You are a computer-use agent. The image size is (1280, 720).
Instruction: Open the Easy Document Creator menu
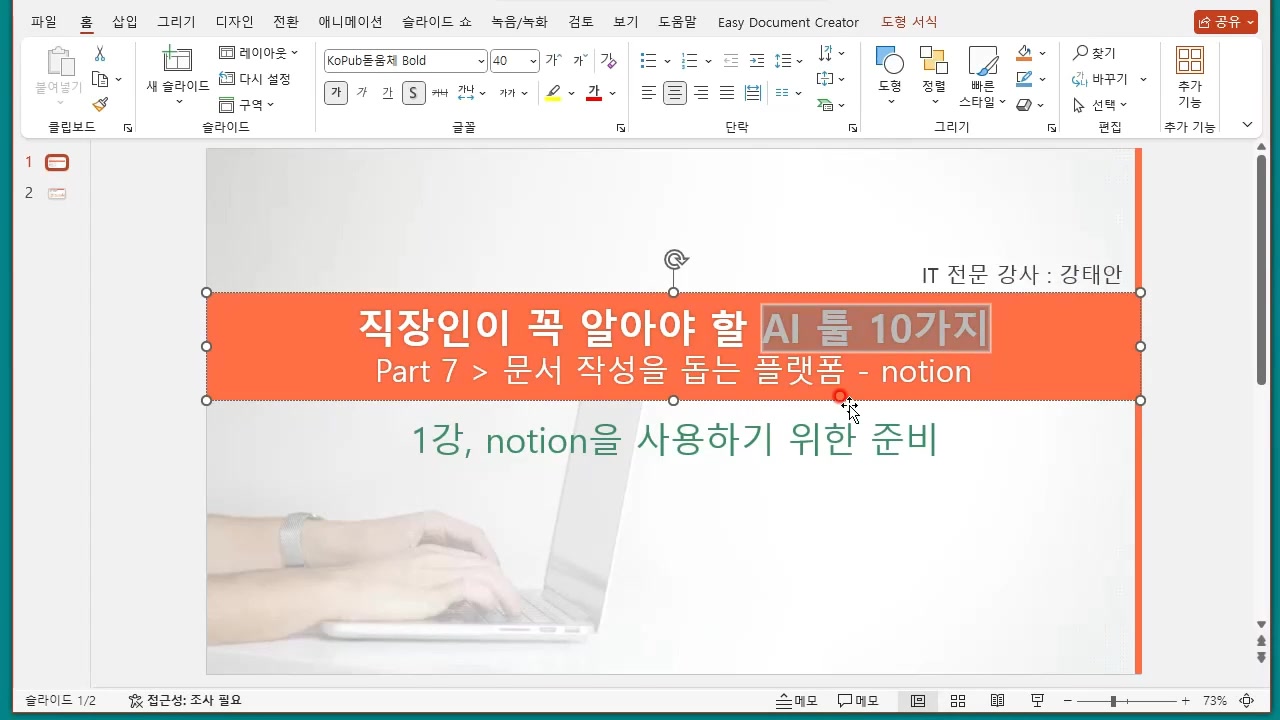pyautogui.click(x=788, y=21)
